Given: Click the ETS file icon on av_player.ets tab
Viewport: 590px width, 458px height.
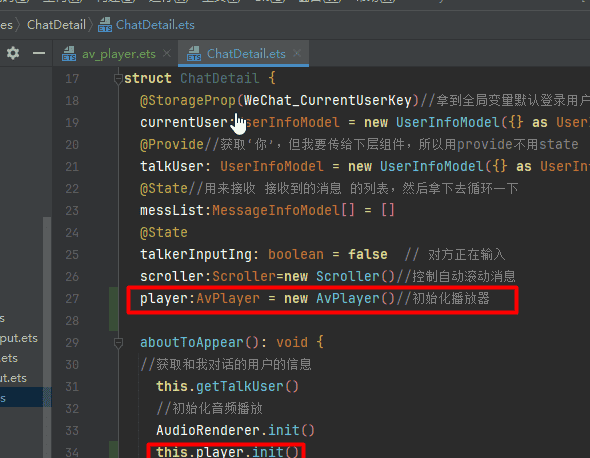Looking at the screenshot, I should pyautogui.click(x=69, y=54).
